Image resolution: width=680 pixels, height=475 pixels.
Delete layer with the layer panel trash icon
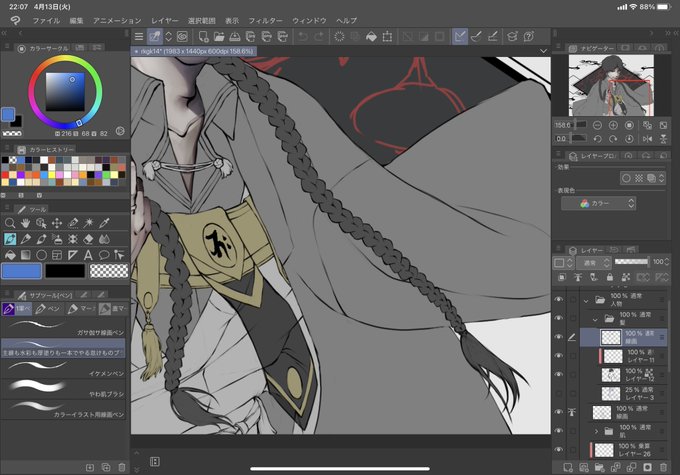663,467
